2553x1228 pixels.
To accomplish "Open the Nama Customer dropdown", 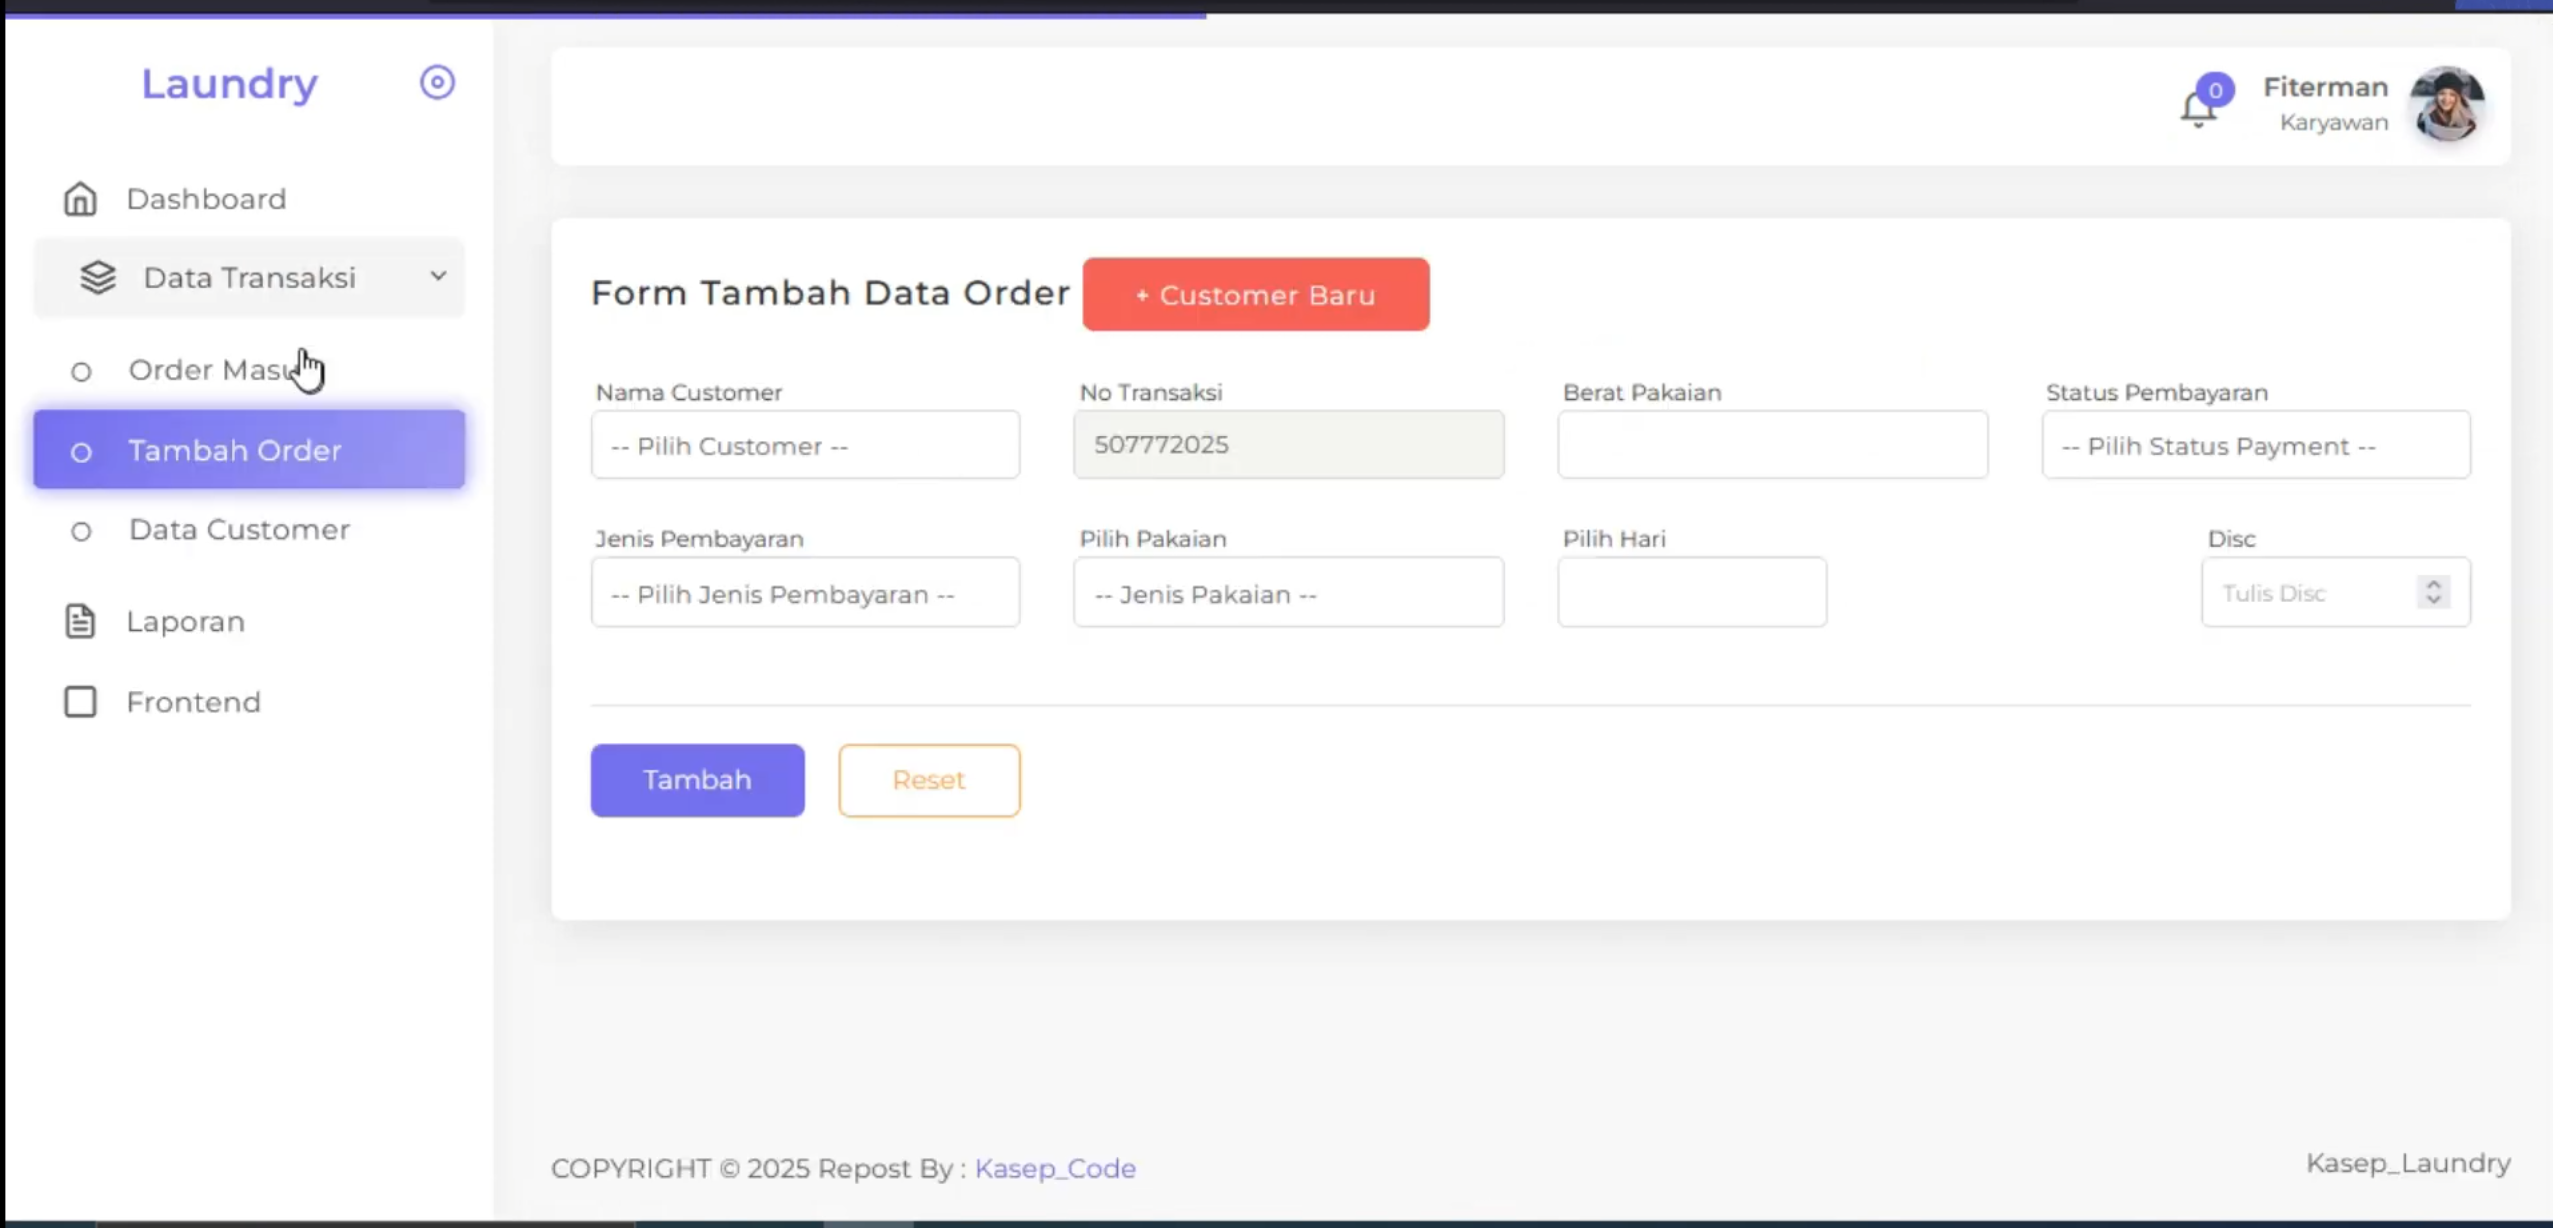I will click(x=805, y=445).
